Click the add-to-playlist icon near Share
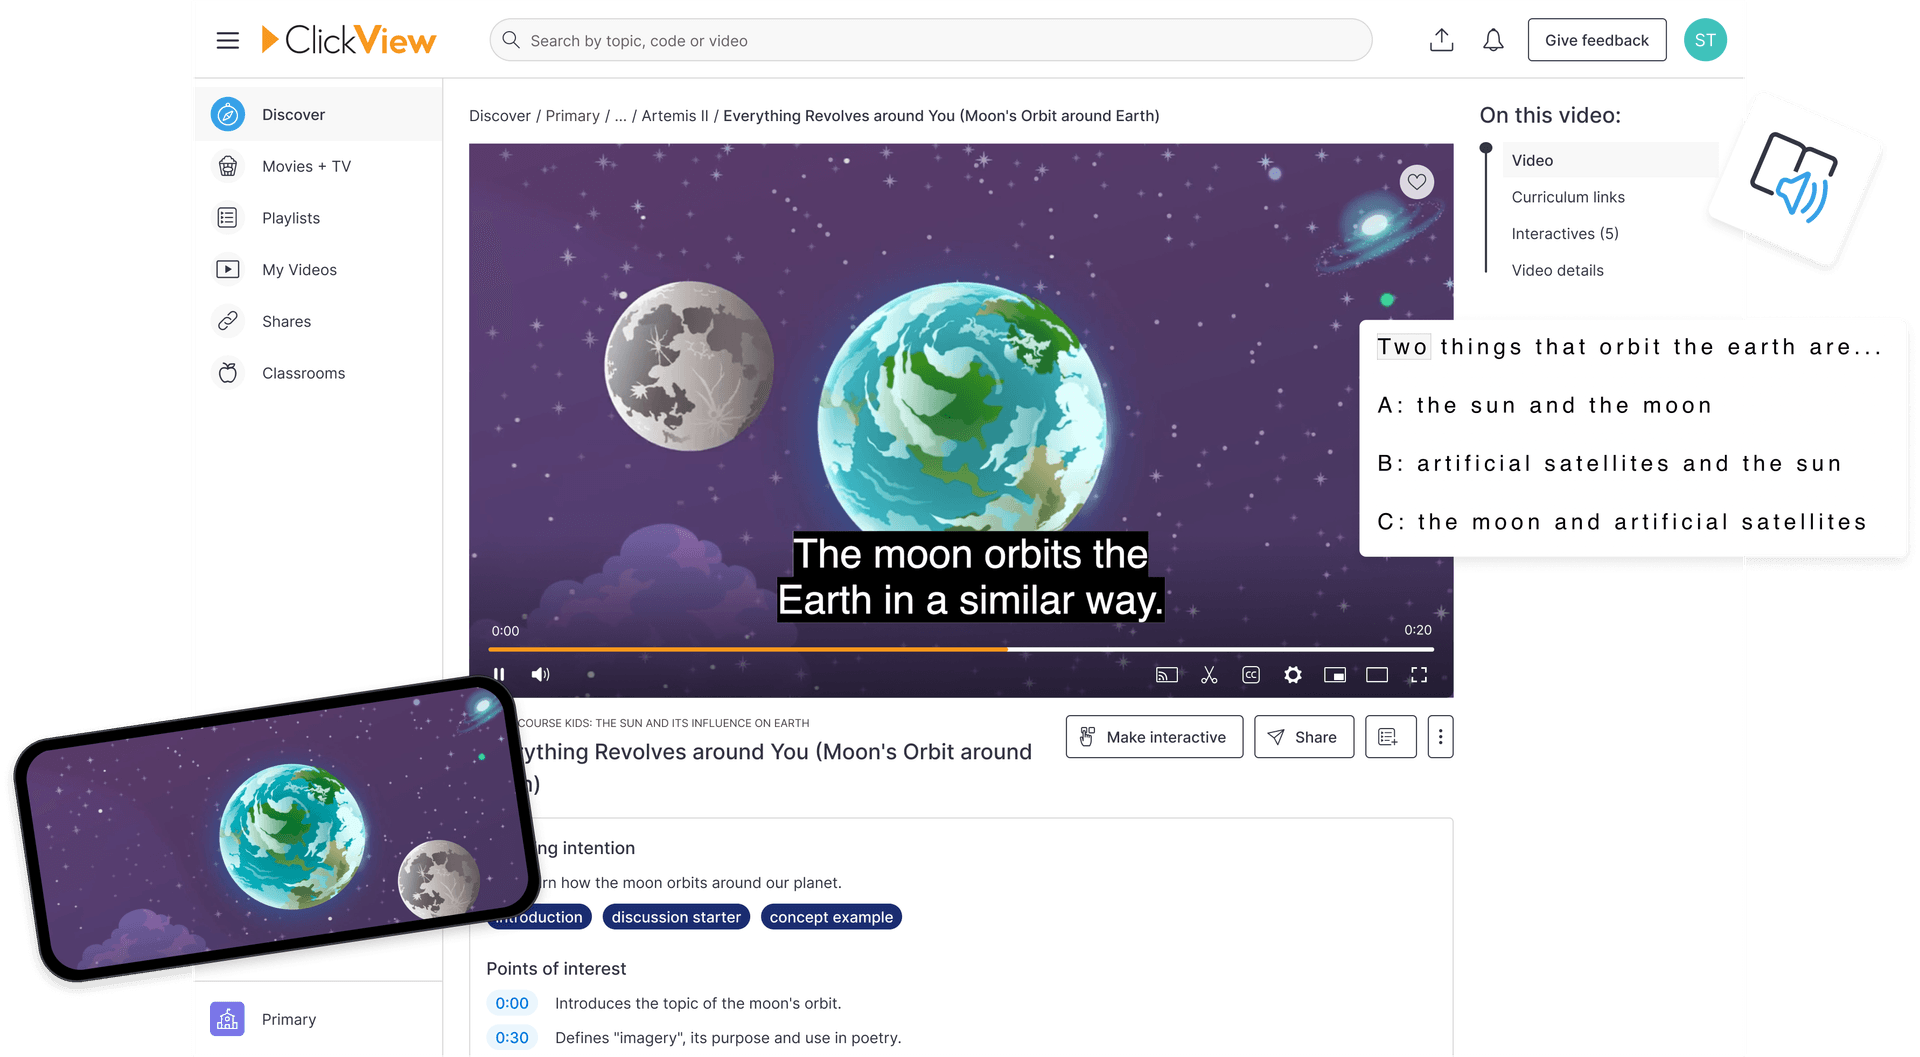Screen dimensions: 1920x1057 [1389, 736]
